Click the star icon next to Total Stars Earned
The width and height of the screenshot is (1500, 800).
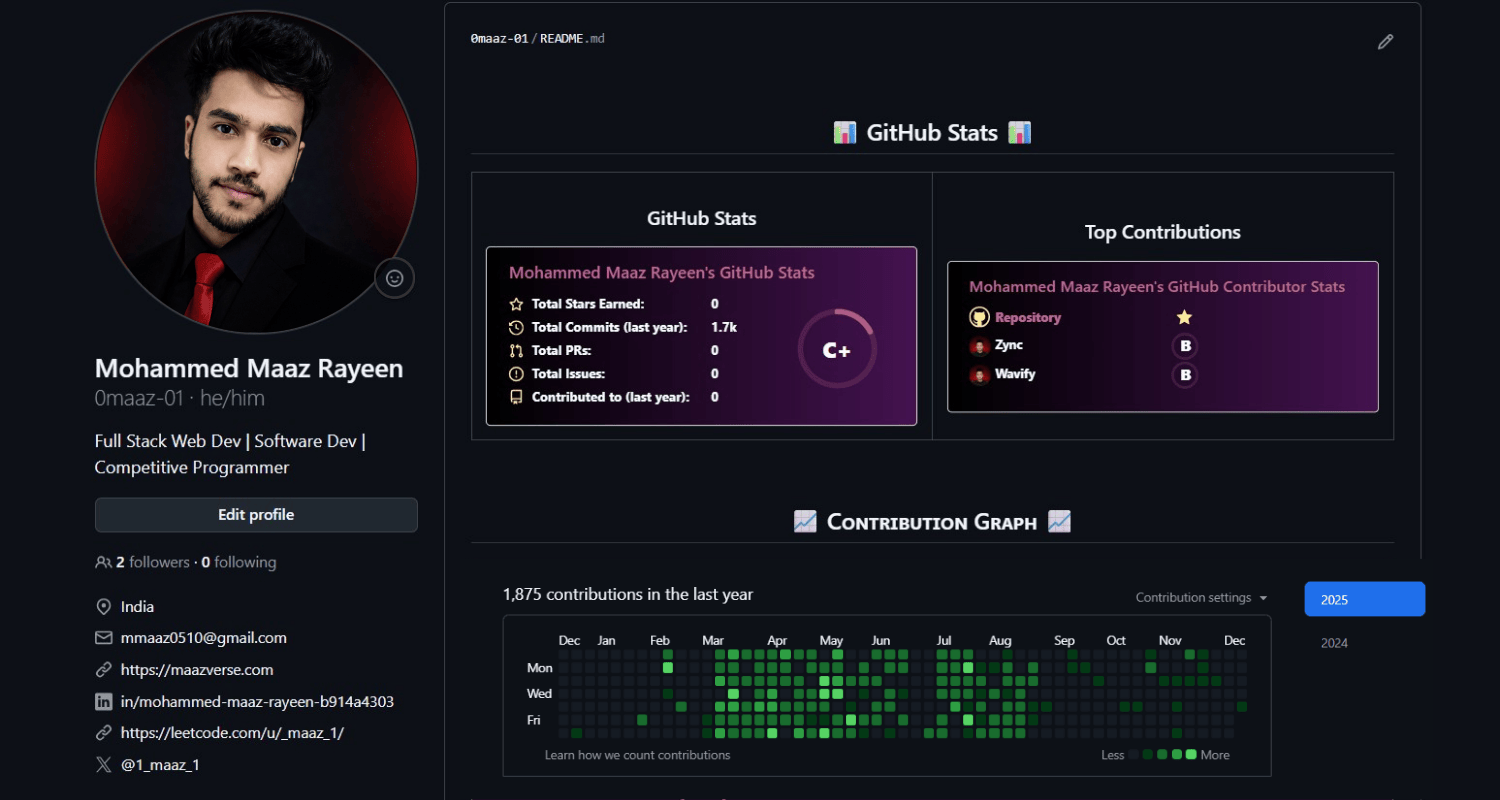pyautogui.click(x=516, y=304)
